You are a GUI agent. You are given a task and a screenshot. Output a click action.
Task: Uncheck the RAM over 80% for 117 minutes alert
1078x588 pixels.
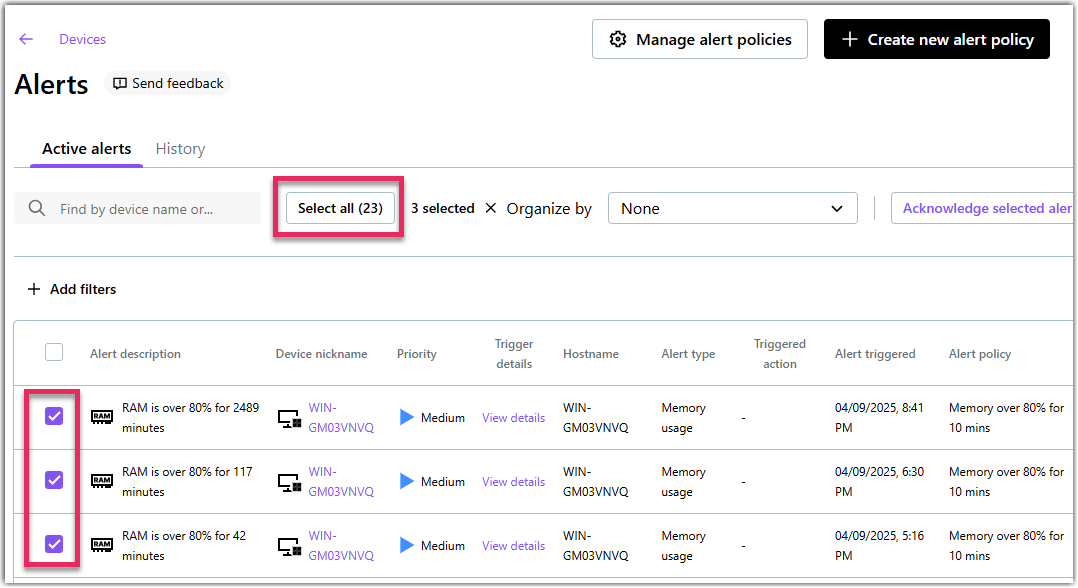click(x=54, y=480)
